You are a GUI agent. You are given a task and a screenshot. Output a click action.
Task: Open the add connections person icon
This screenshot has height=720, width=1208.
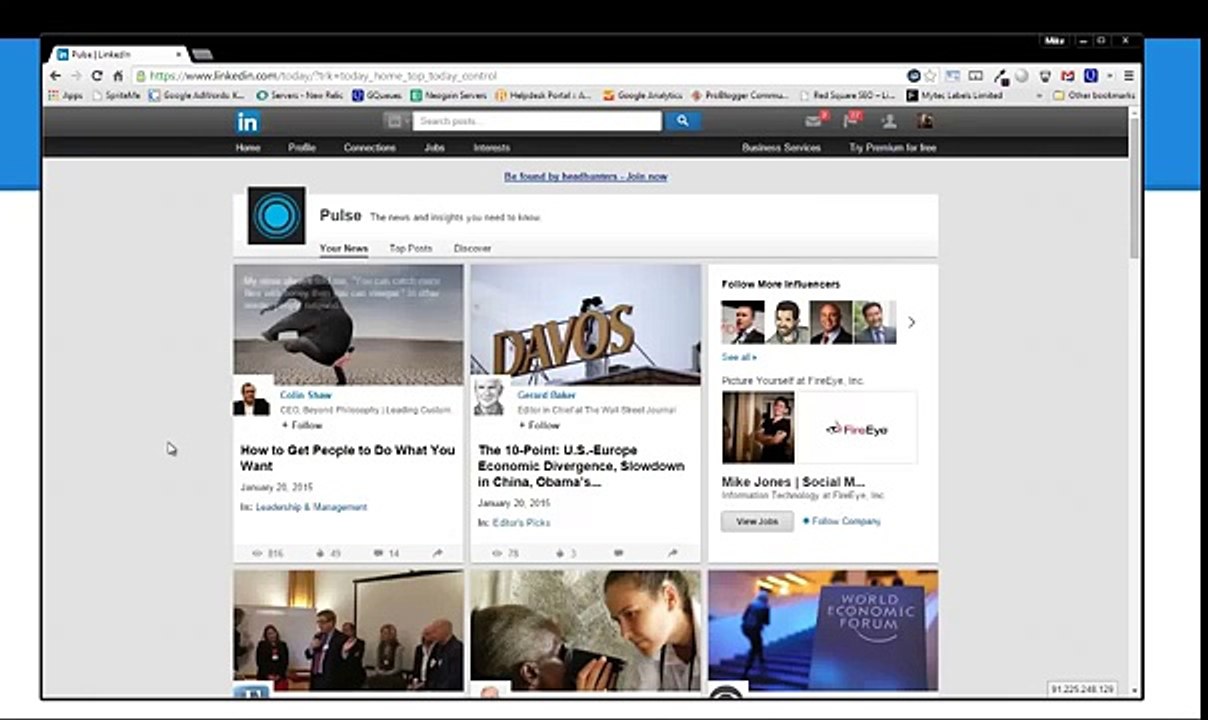pyautogui.click(x=888, y=121)
